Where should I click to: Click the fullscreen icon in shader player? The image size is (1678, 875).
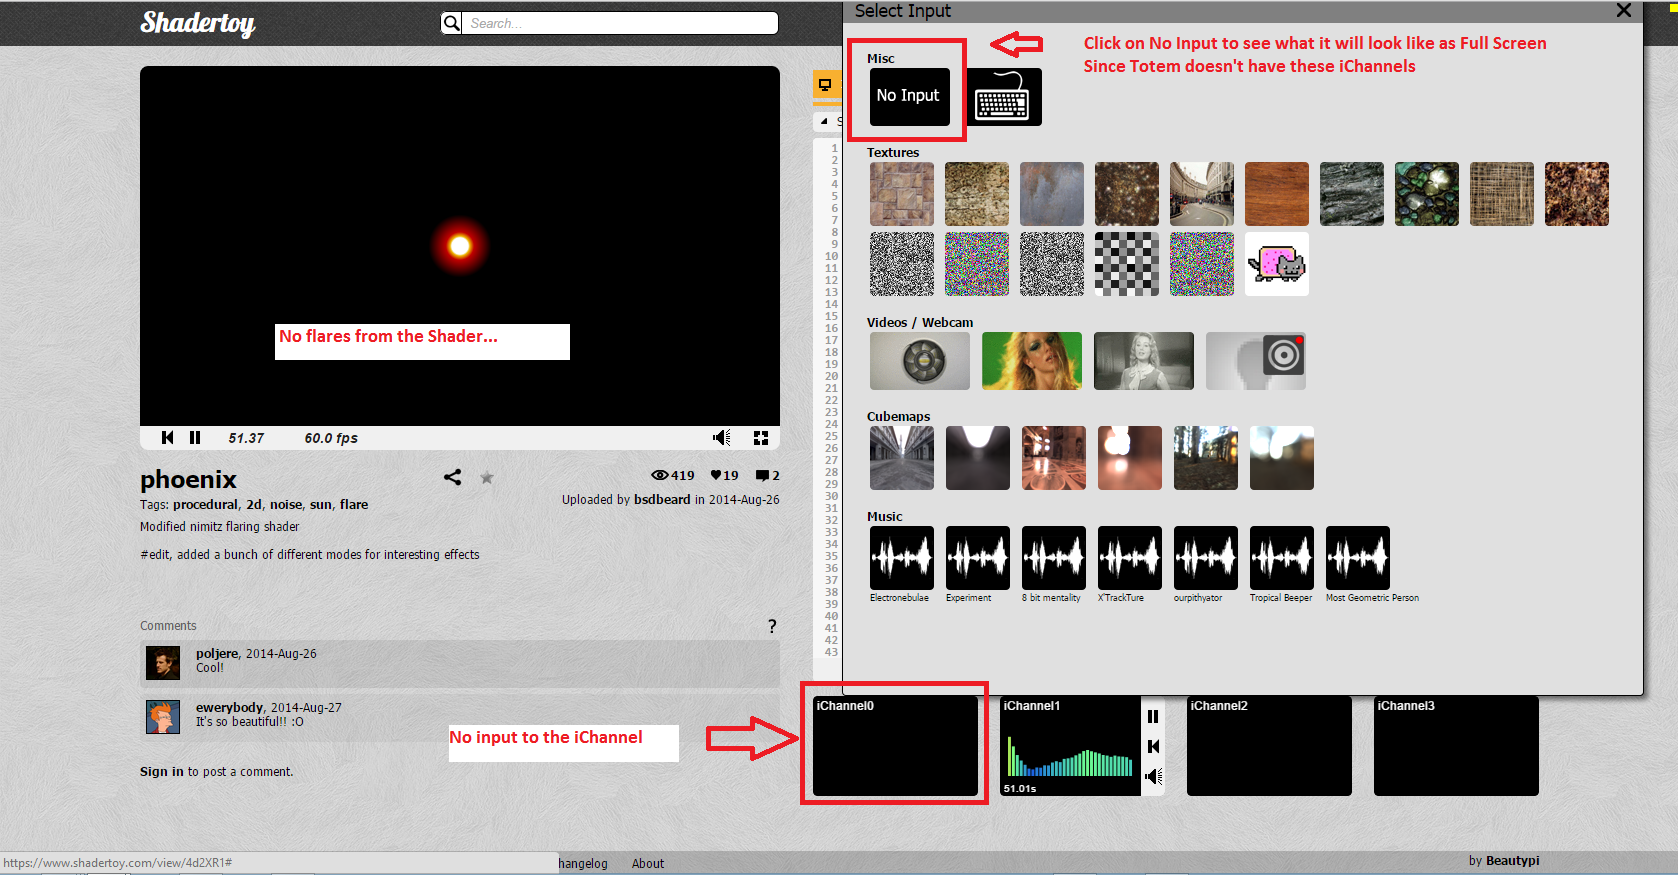tap(760, 438)
